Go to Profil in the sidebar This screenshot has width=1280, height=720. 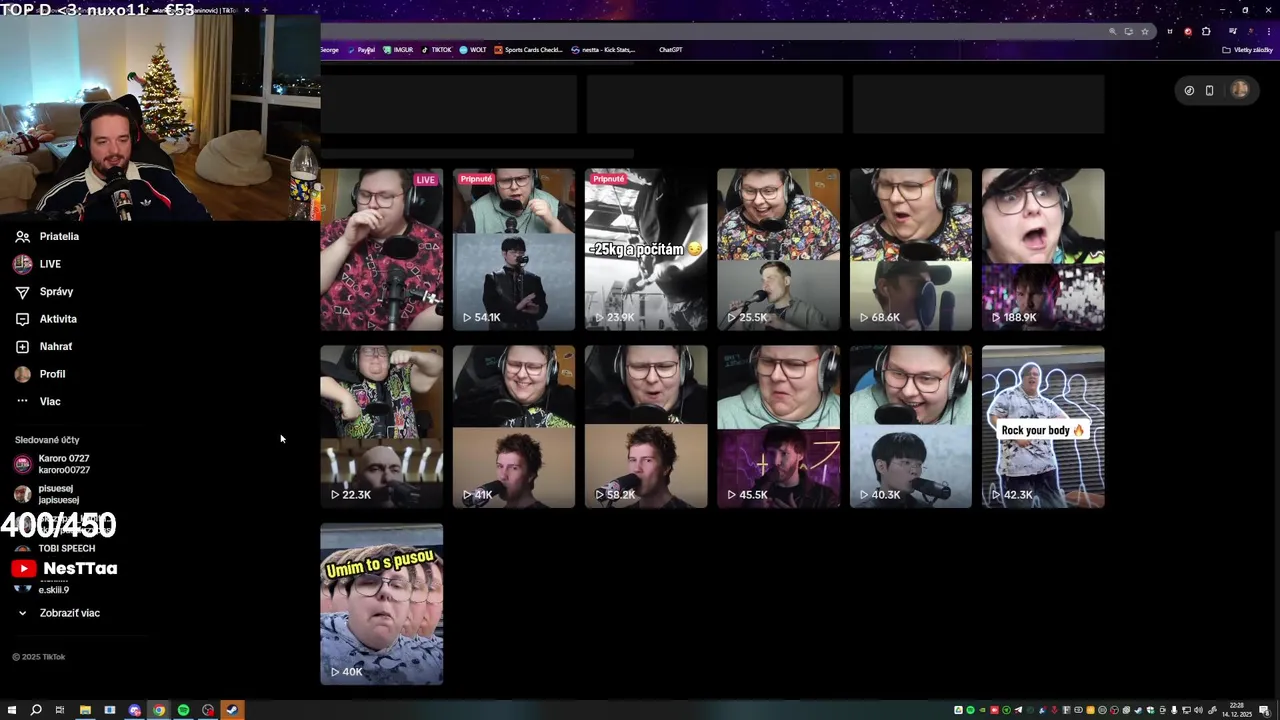pyautogui.click(x=52, y=374)
